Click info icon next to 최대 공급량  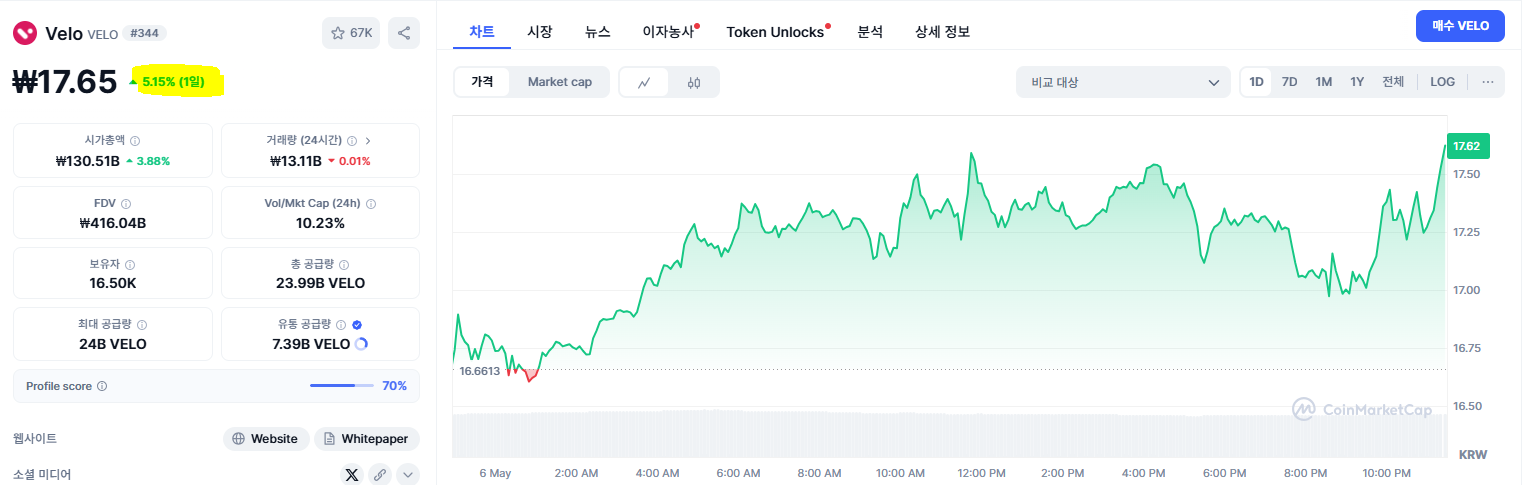[141, 325]
